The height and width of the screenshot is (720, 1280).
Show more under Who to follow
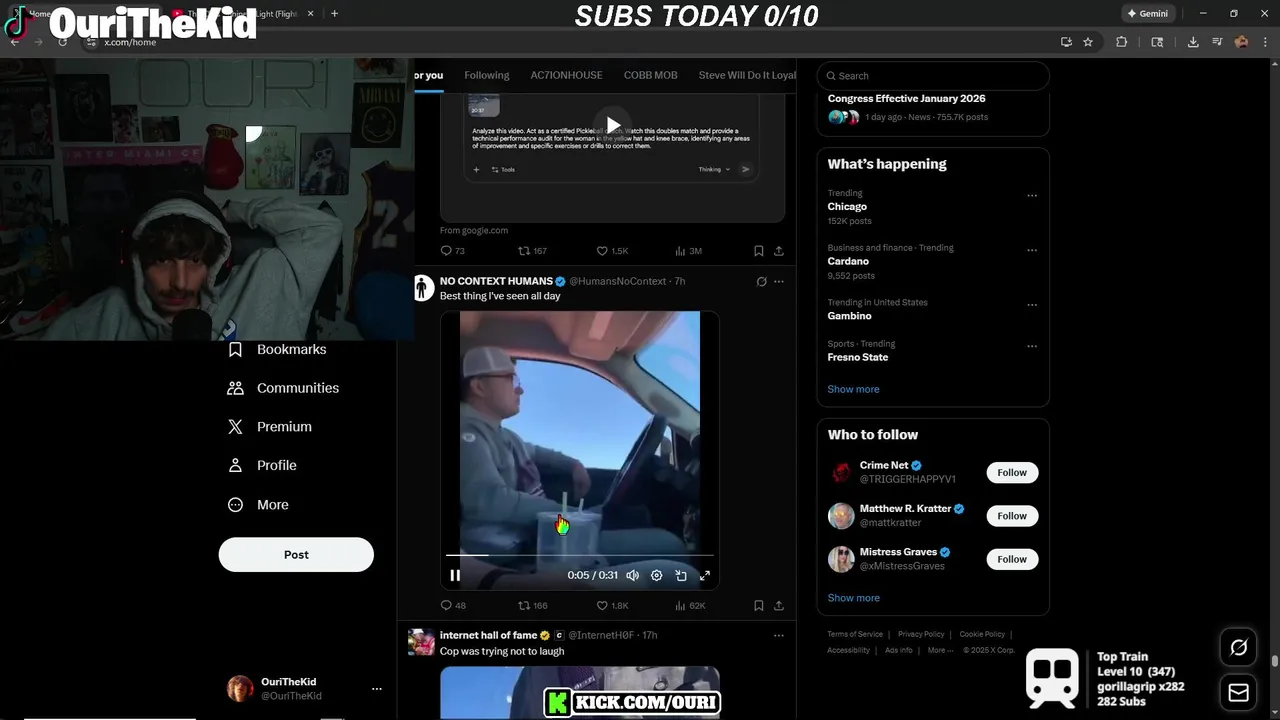click(x=853, y=598)
